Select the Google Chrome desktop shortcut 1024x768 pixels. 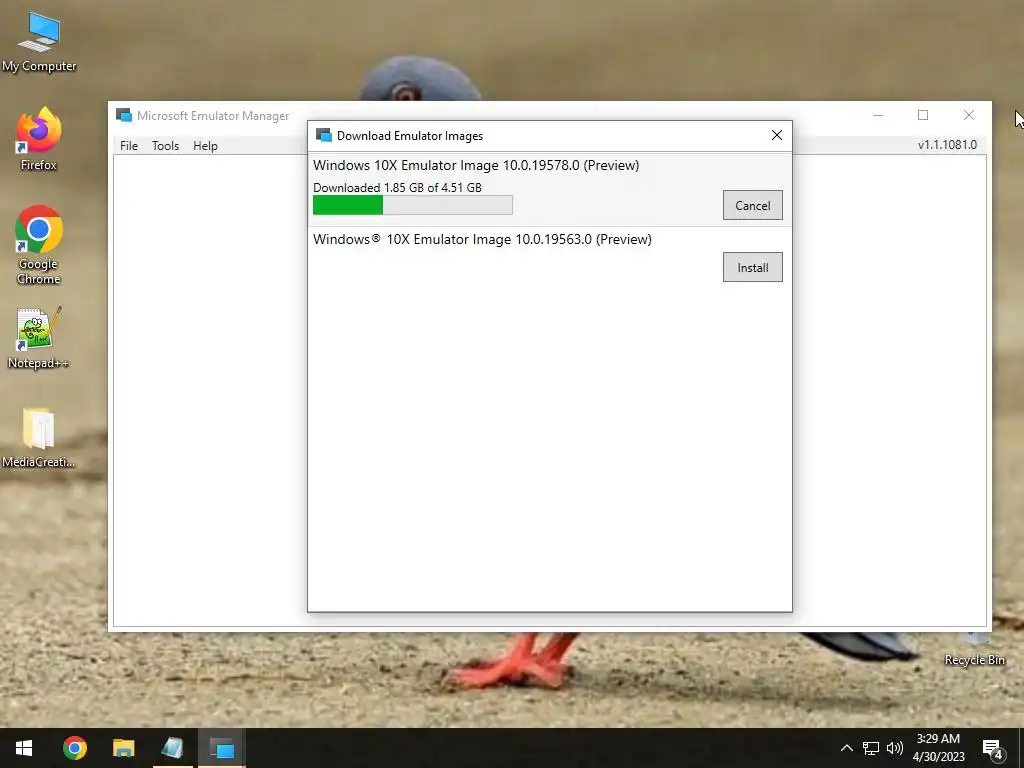tap(39, 245)
